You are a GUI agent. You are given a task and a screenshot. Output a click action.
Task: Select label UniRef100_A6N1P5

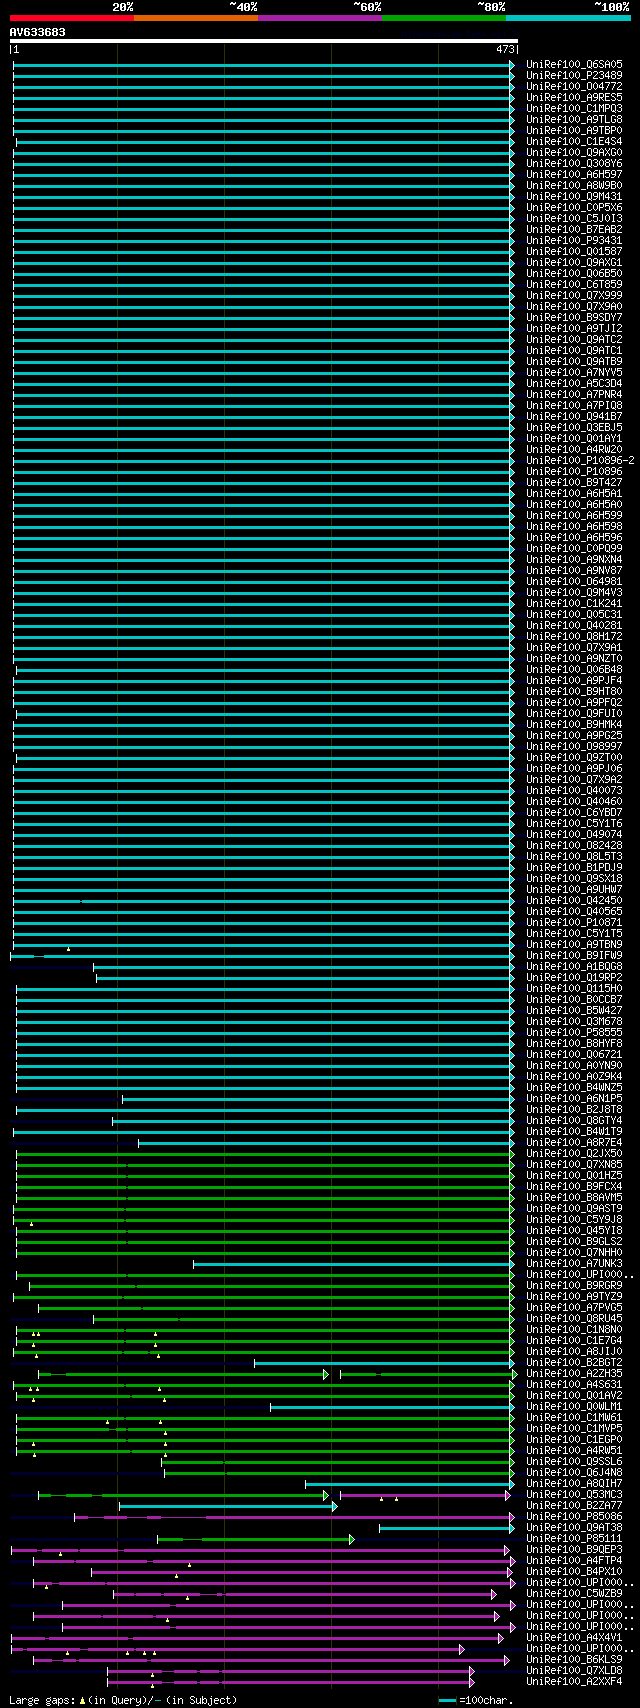pos(574,1098)
